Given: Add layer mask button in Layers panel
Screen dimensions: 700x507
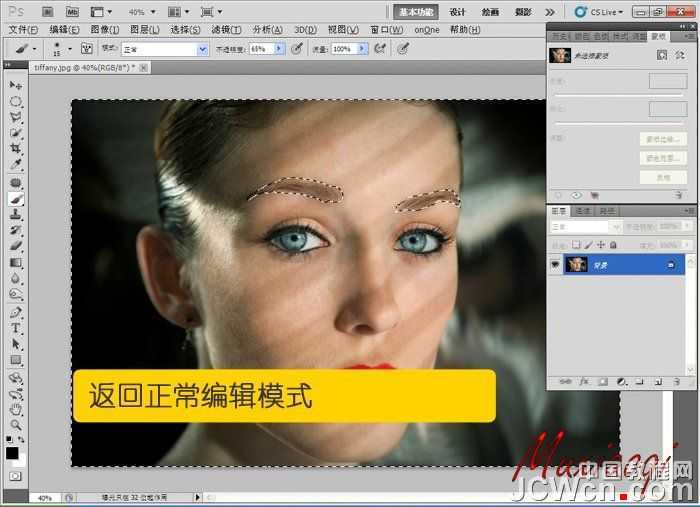Looking at the screenshot, I should [x=603, y=382].
